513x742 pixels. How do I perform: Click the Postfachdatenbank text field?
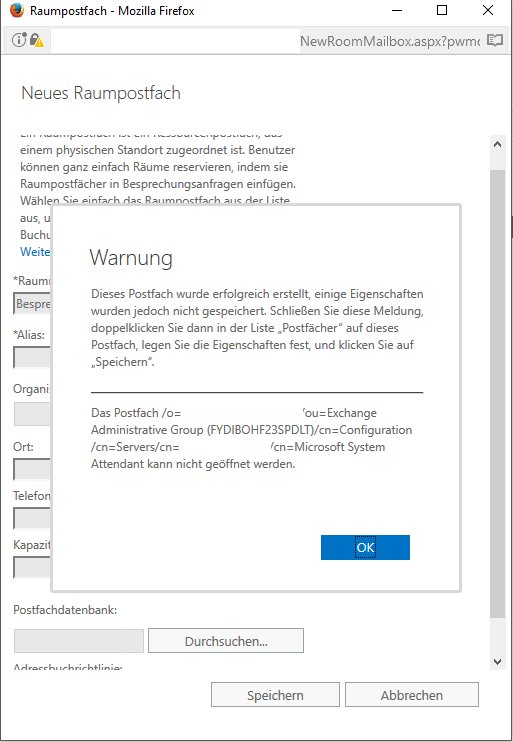79,641
